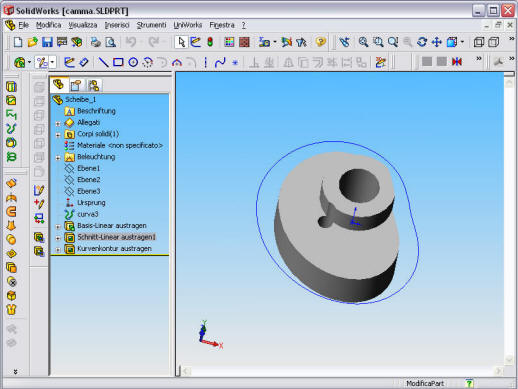Image resolution: width=518 pixels, height=389 pixels.
Task: Open the view orientation dropdown arrow
Action: (x=462, y=42)
